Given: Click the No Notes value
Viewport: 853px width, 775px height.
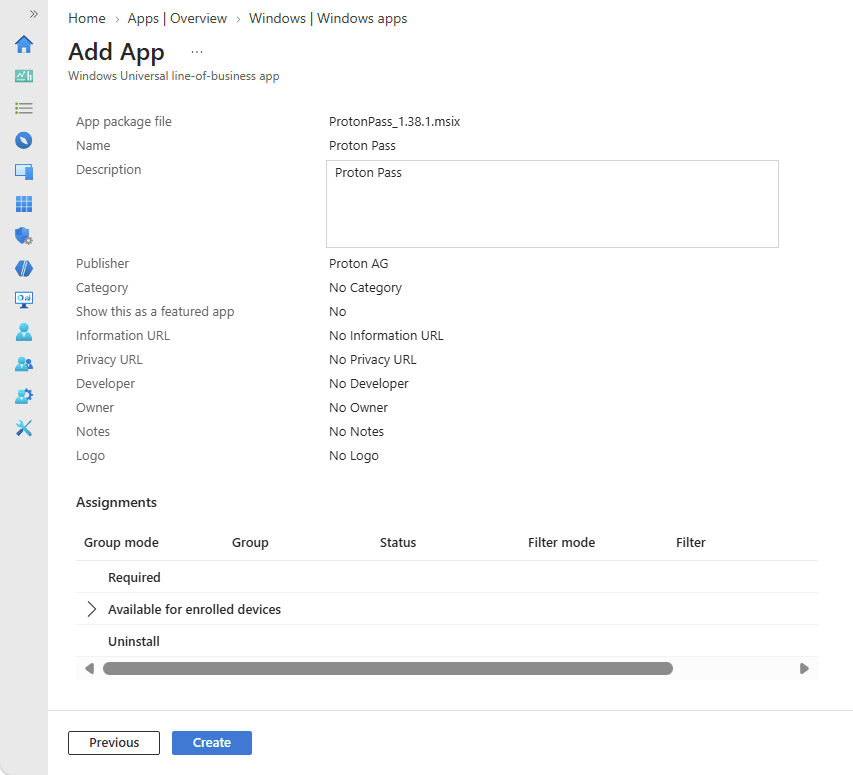Looking at the screenshot, I should point(356,431).
